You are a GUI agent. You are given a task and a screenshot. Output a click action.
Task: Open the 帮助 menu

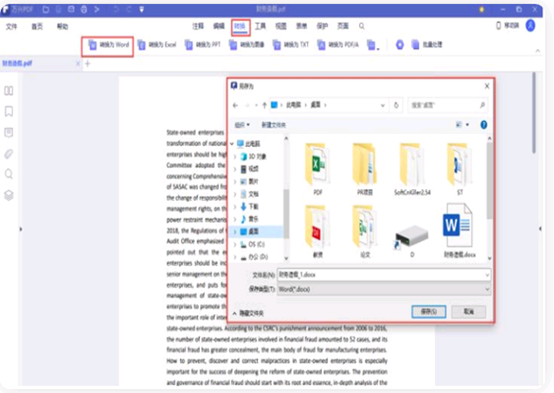[63, 27]
